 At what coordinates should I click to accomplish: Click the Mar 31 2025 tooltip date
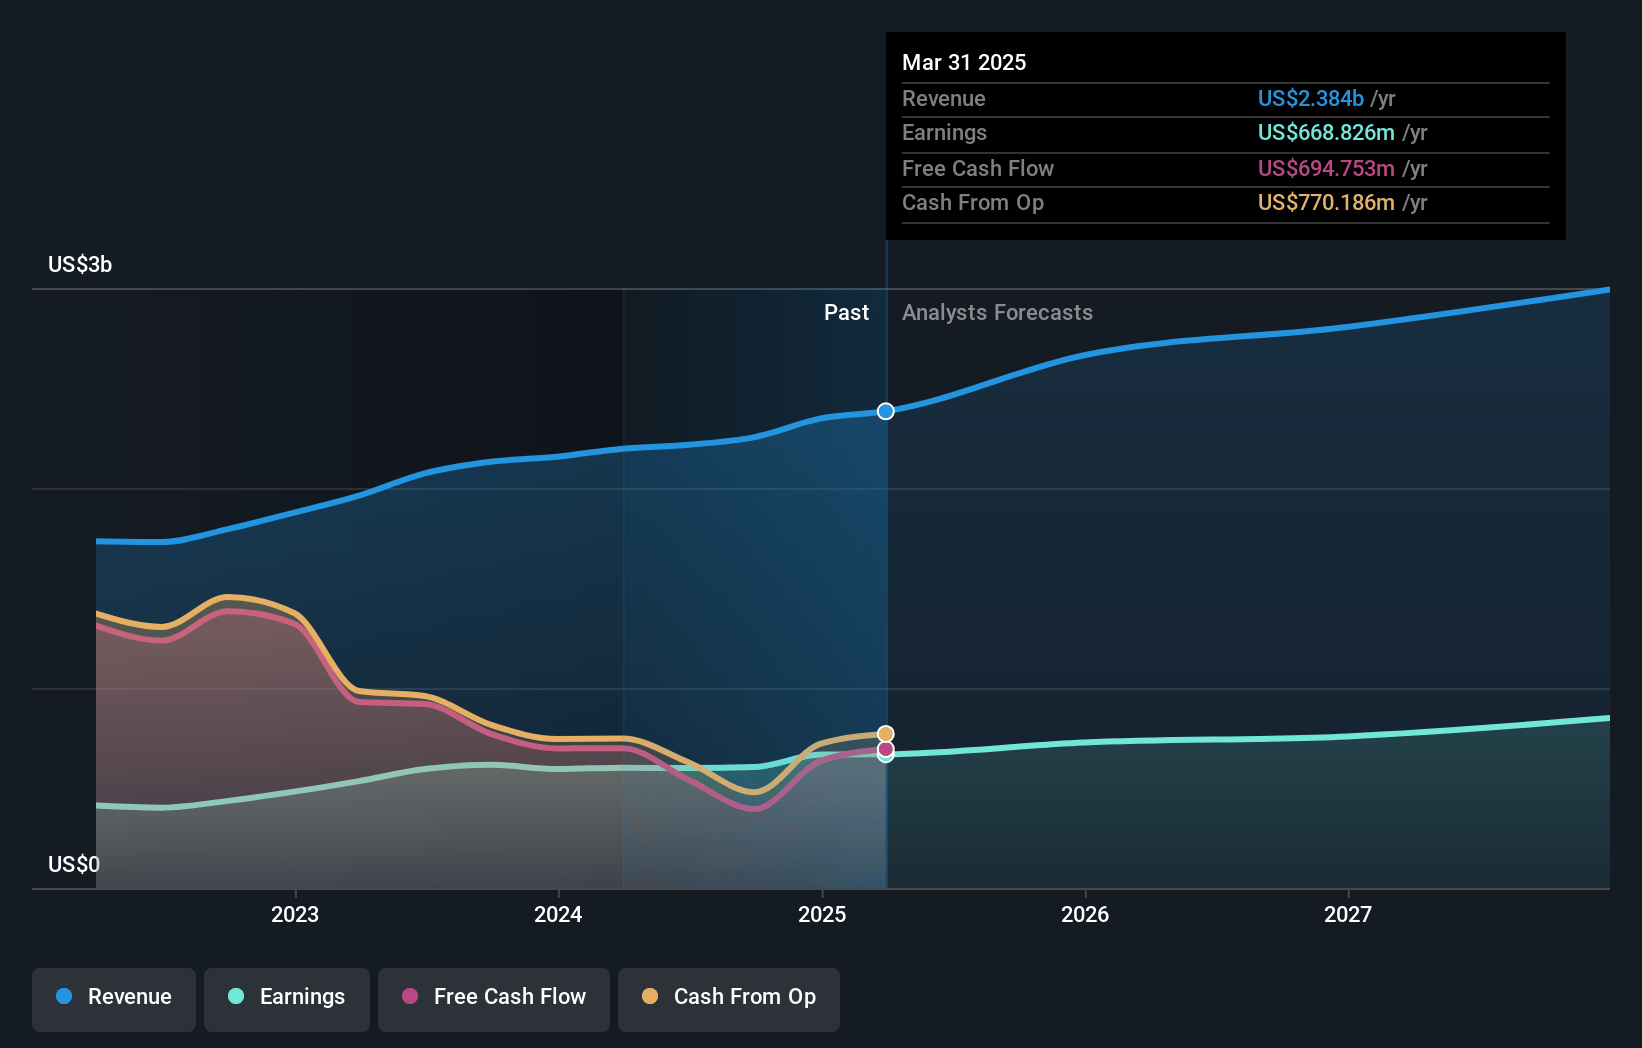pyautogui.click(x=964, y=62)
